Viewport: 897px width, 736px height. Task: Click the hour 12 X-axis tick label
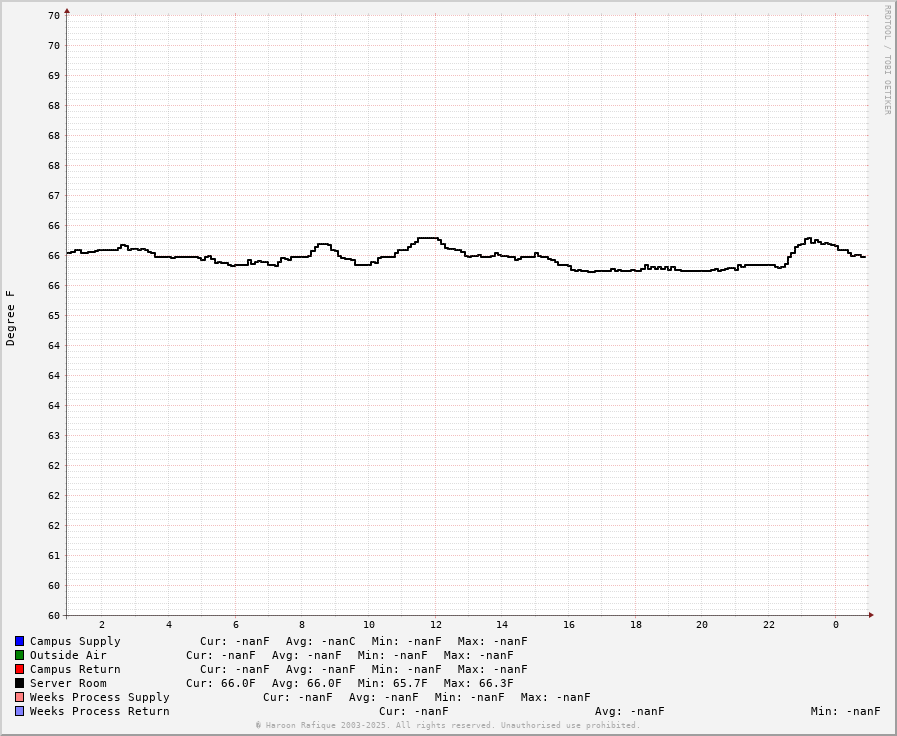436,625
